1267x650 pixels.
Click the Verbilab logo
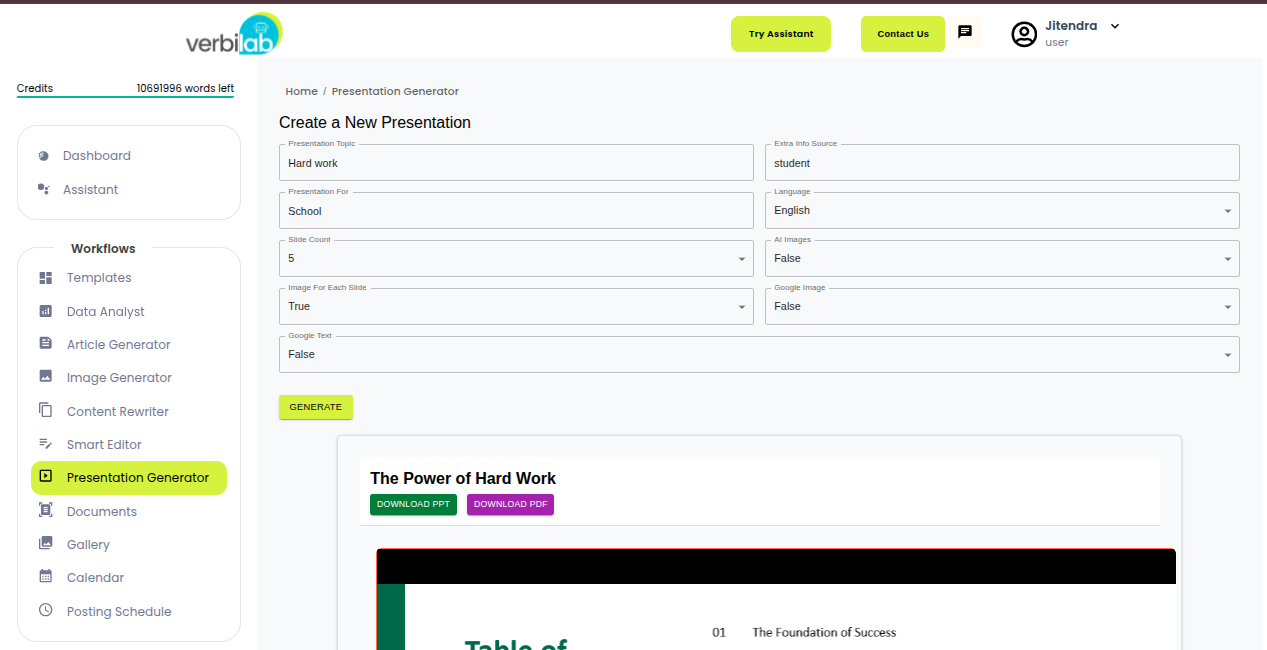coord(234,34)
